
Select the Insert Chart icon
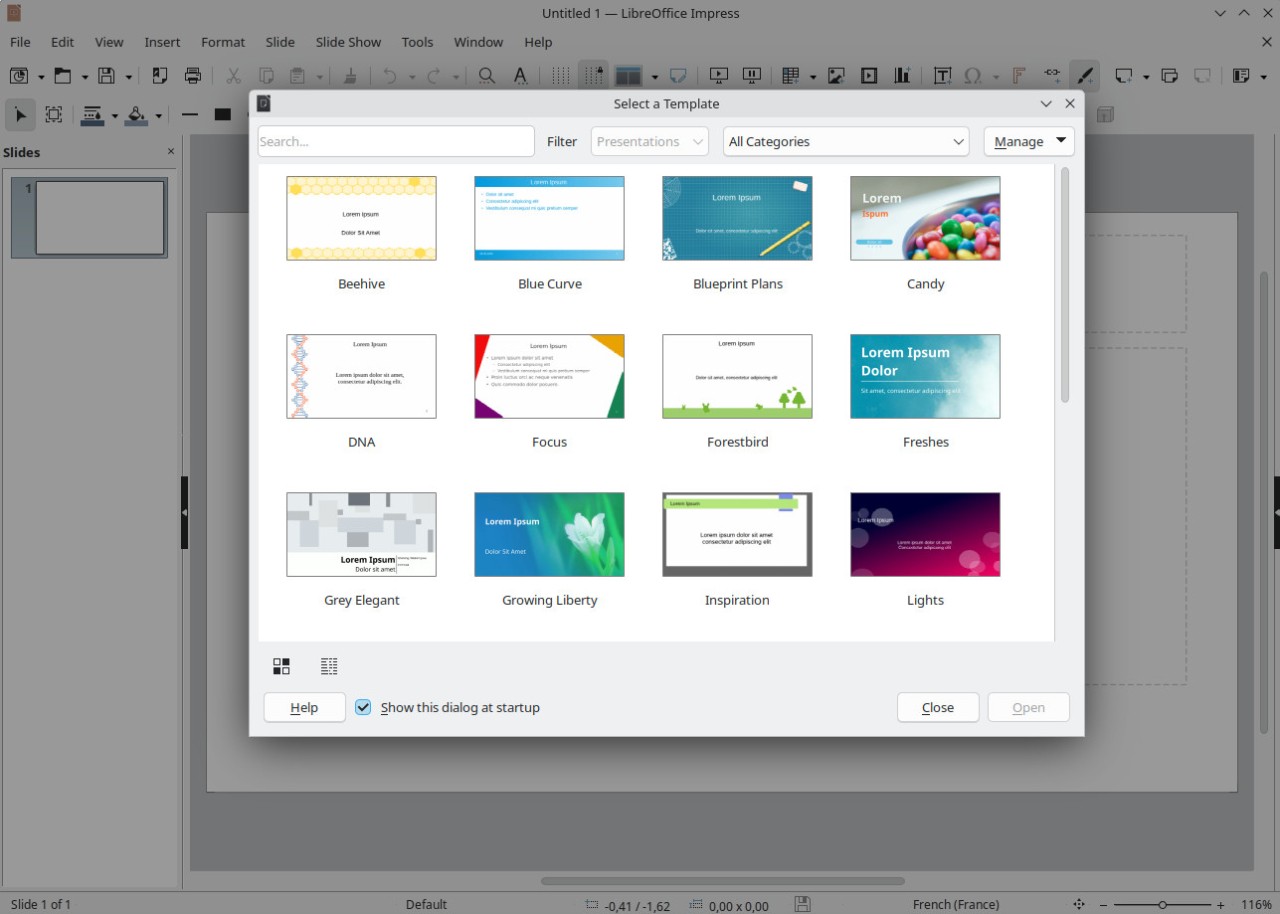(x=901, y=75)
